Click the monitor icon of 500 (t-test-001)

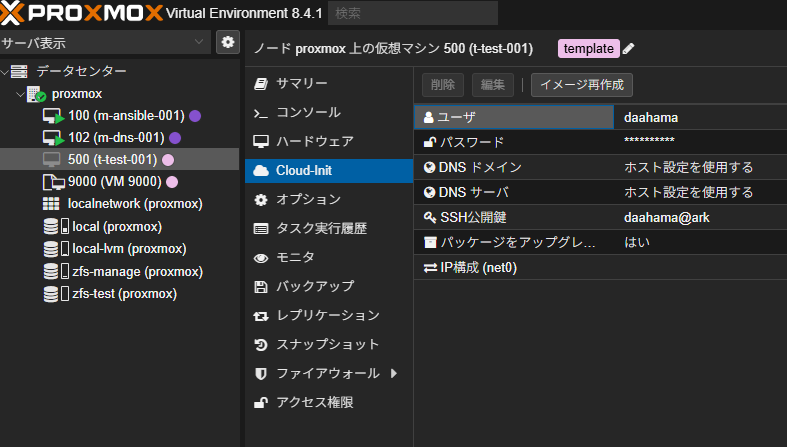pos(52,160)
